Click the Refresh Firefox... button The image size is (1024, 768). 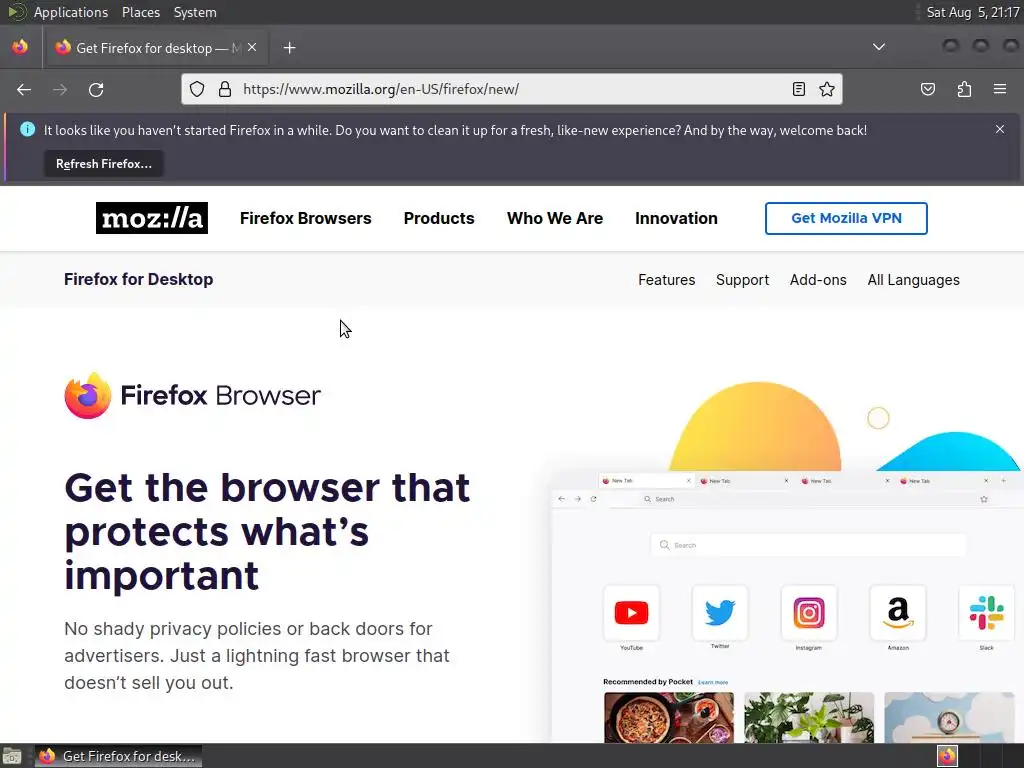[104, 164]
